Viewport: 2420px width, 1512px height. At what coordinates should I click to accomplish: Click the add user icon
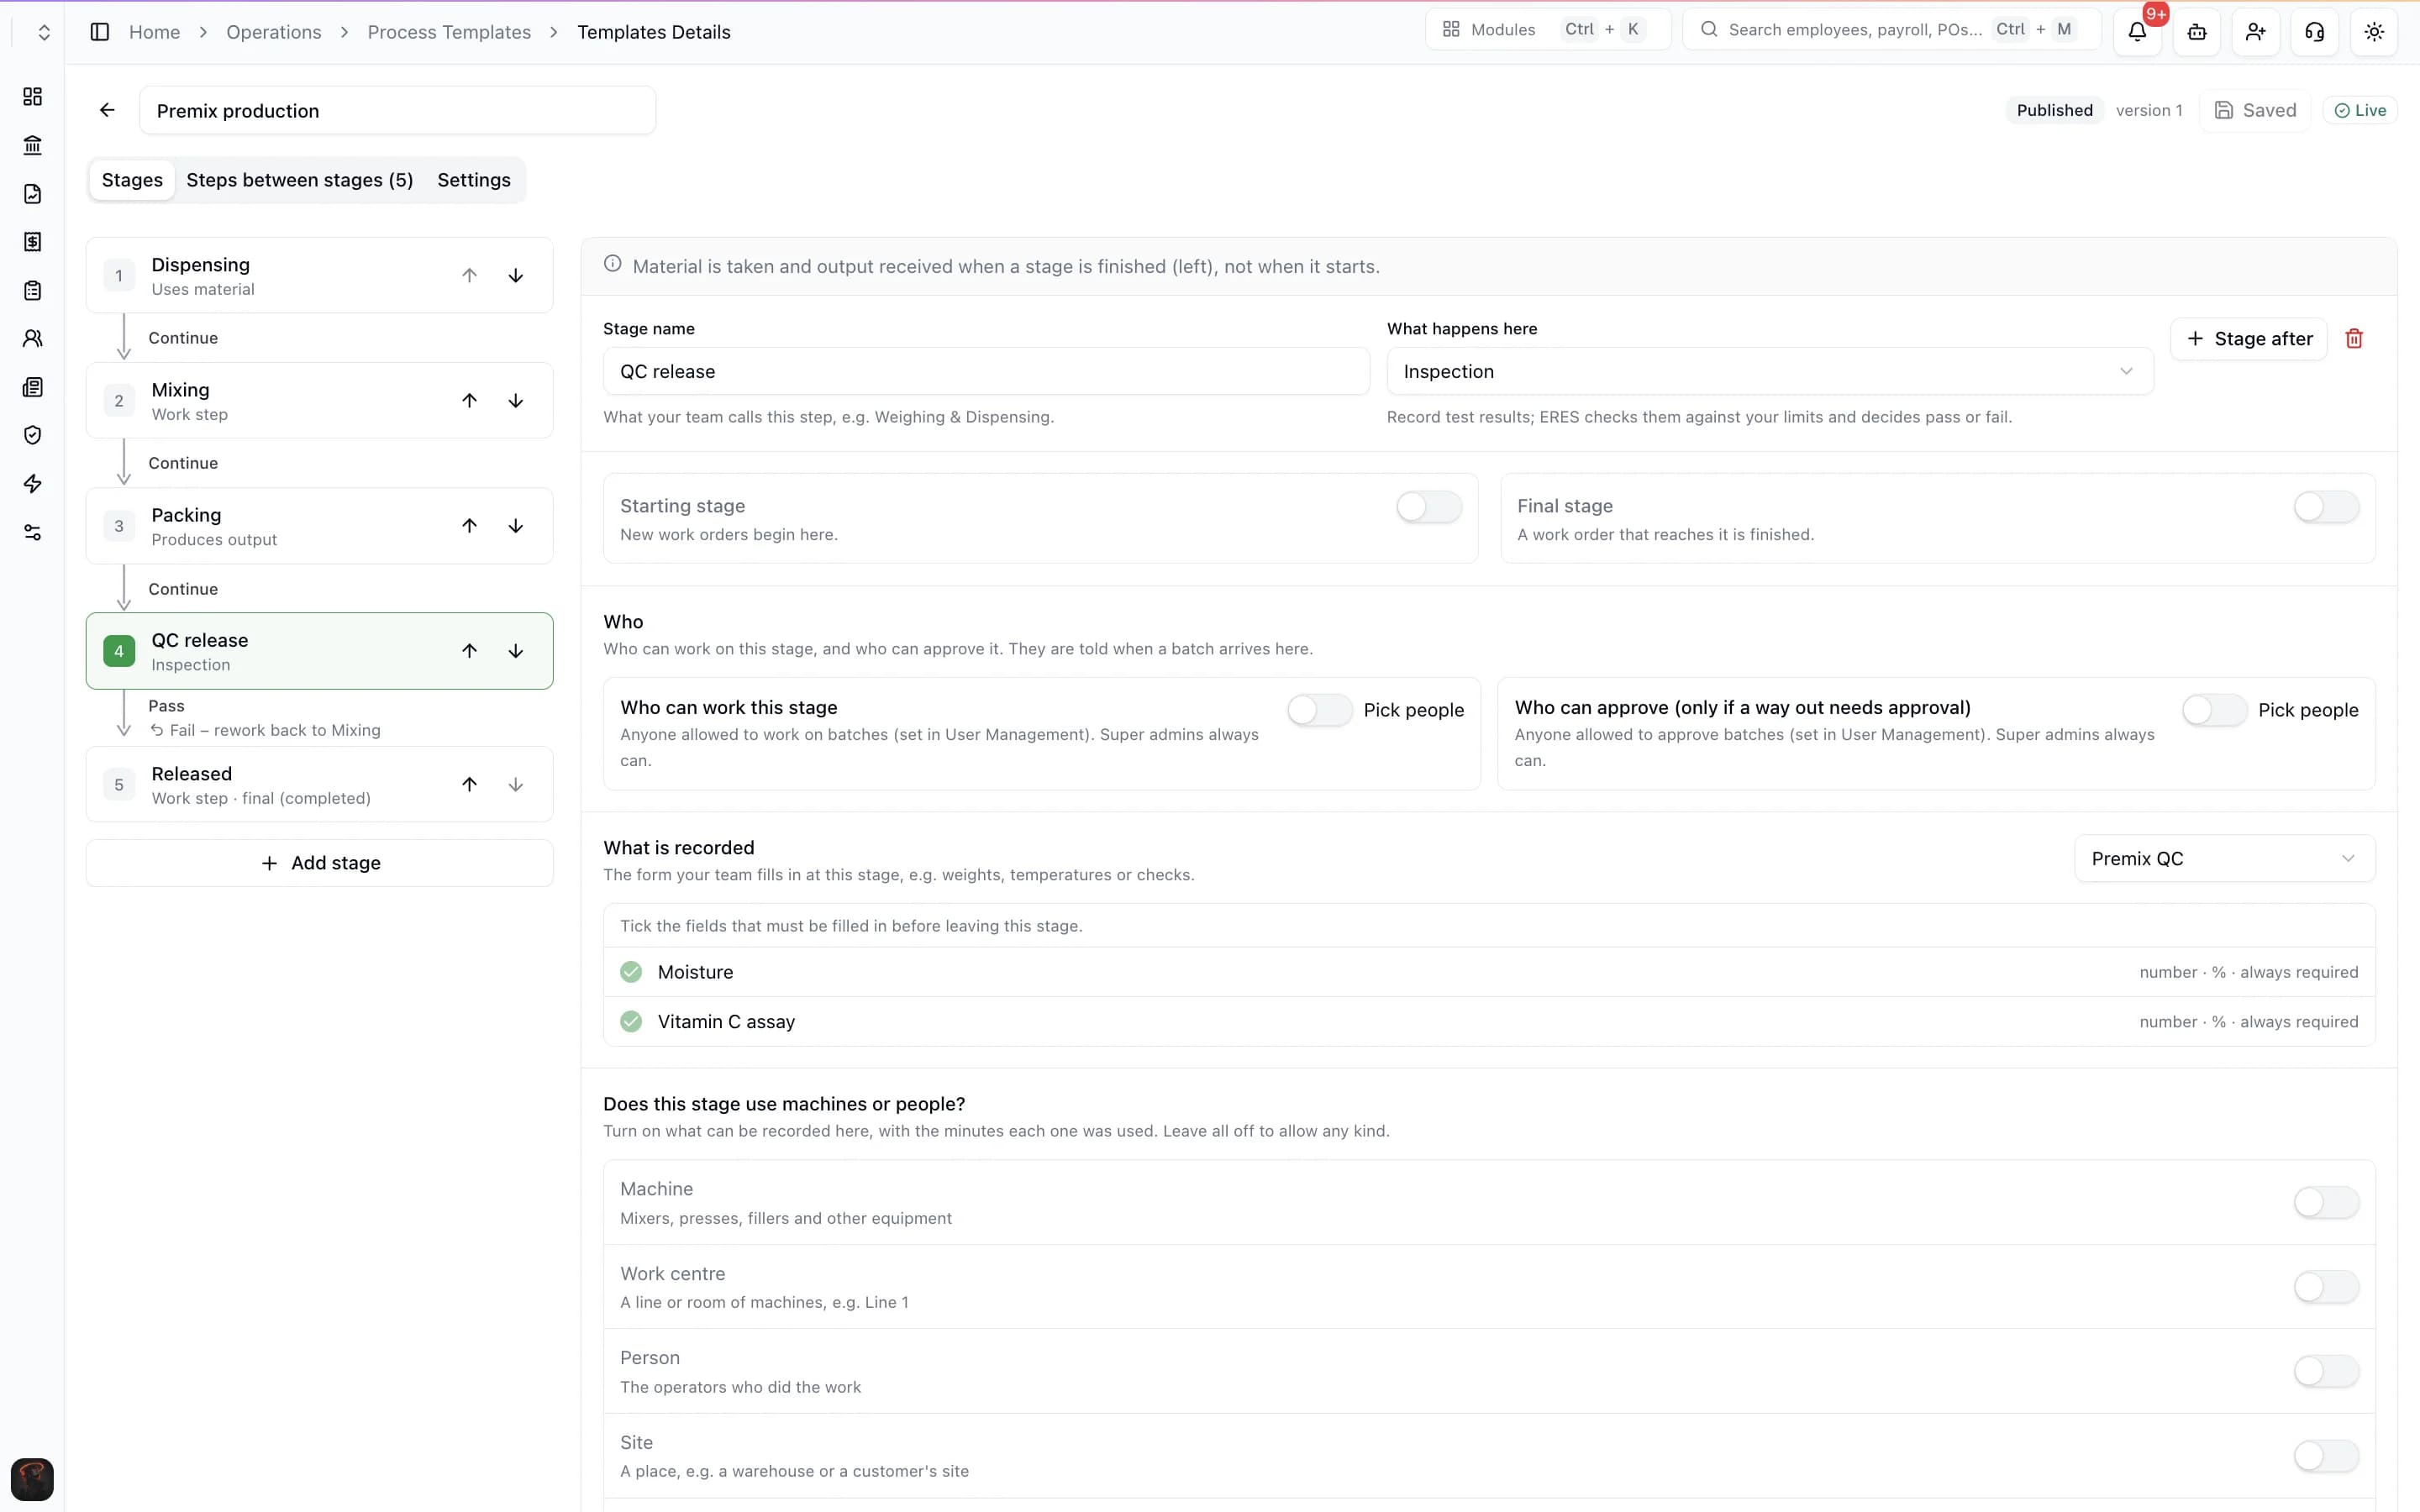[2255, 32]
